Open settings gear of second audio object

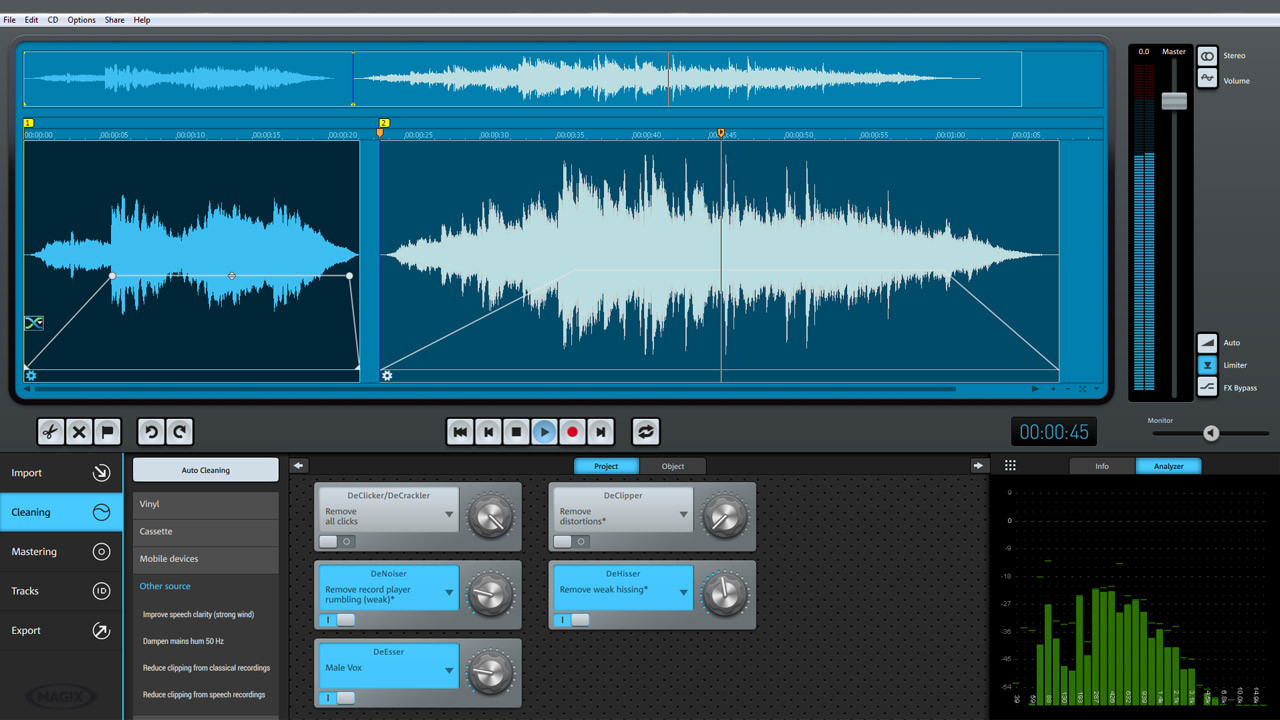(x=387, y=376)
